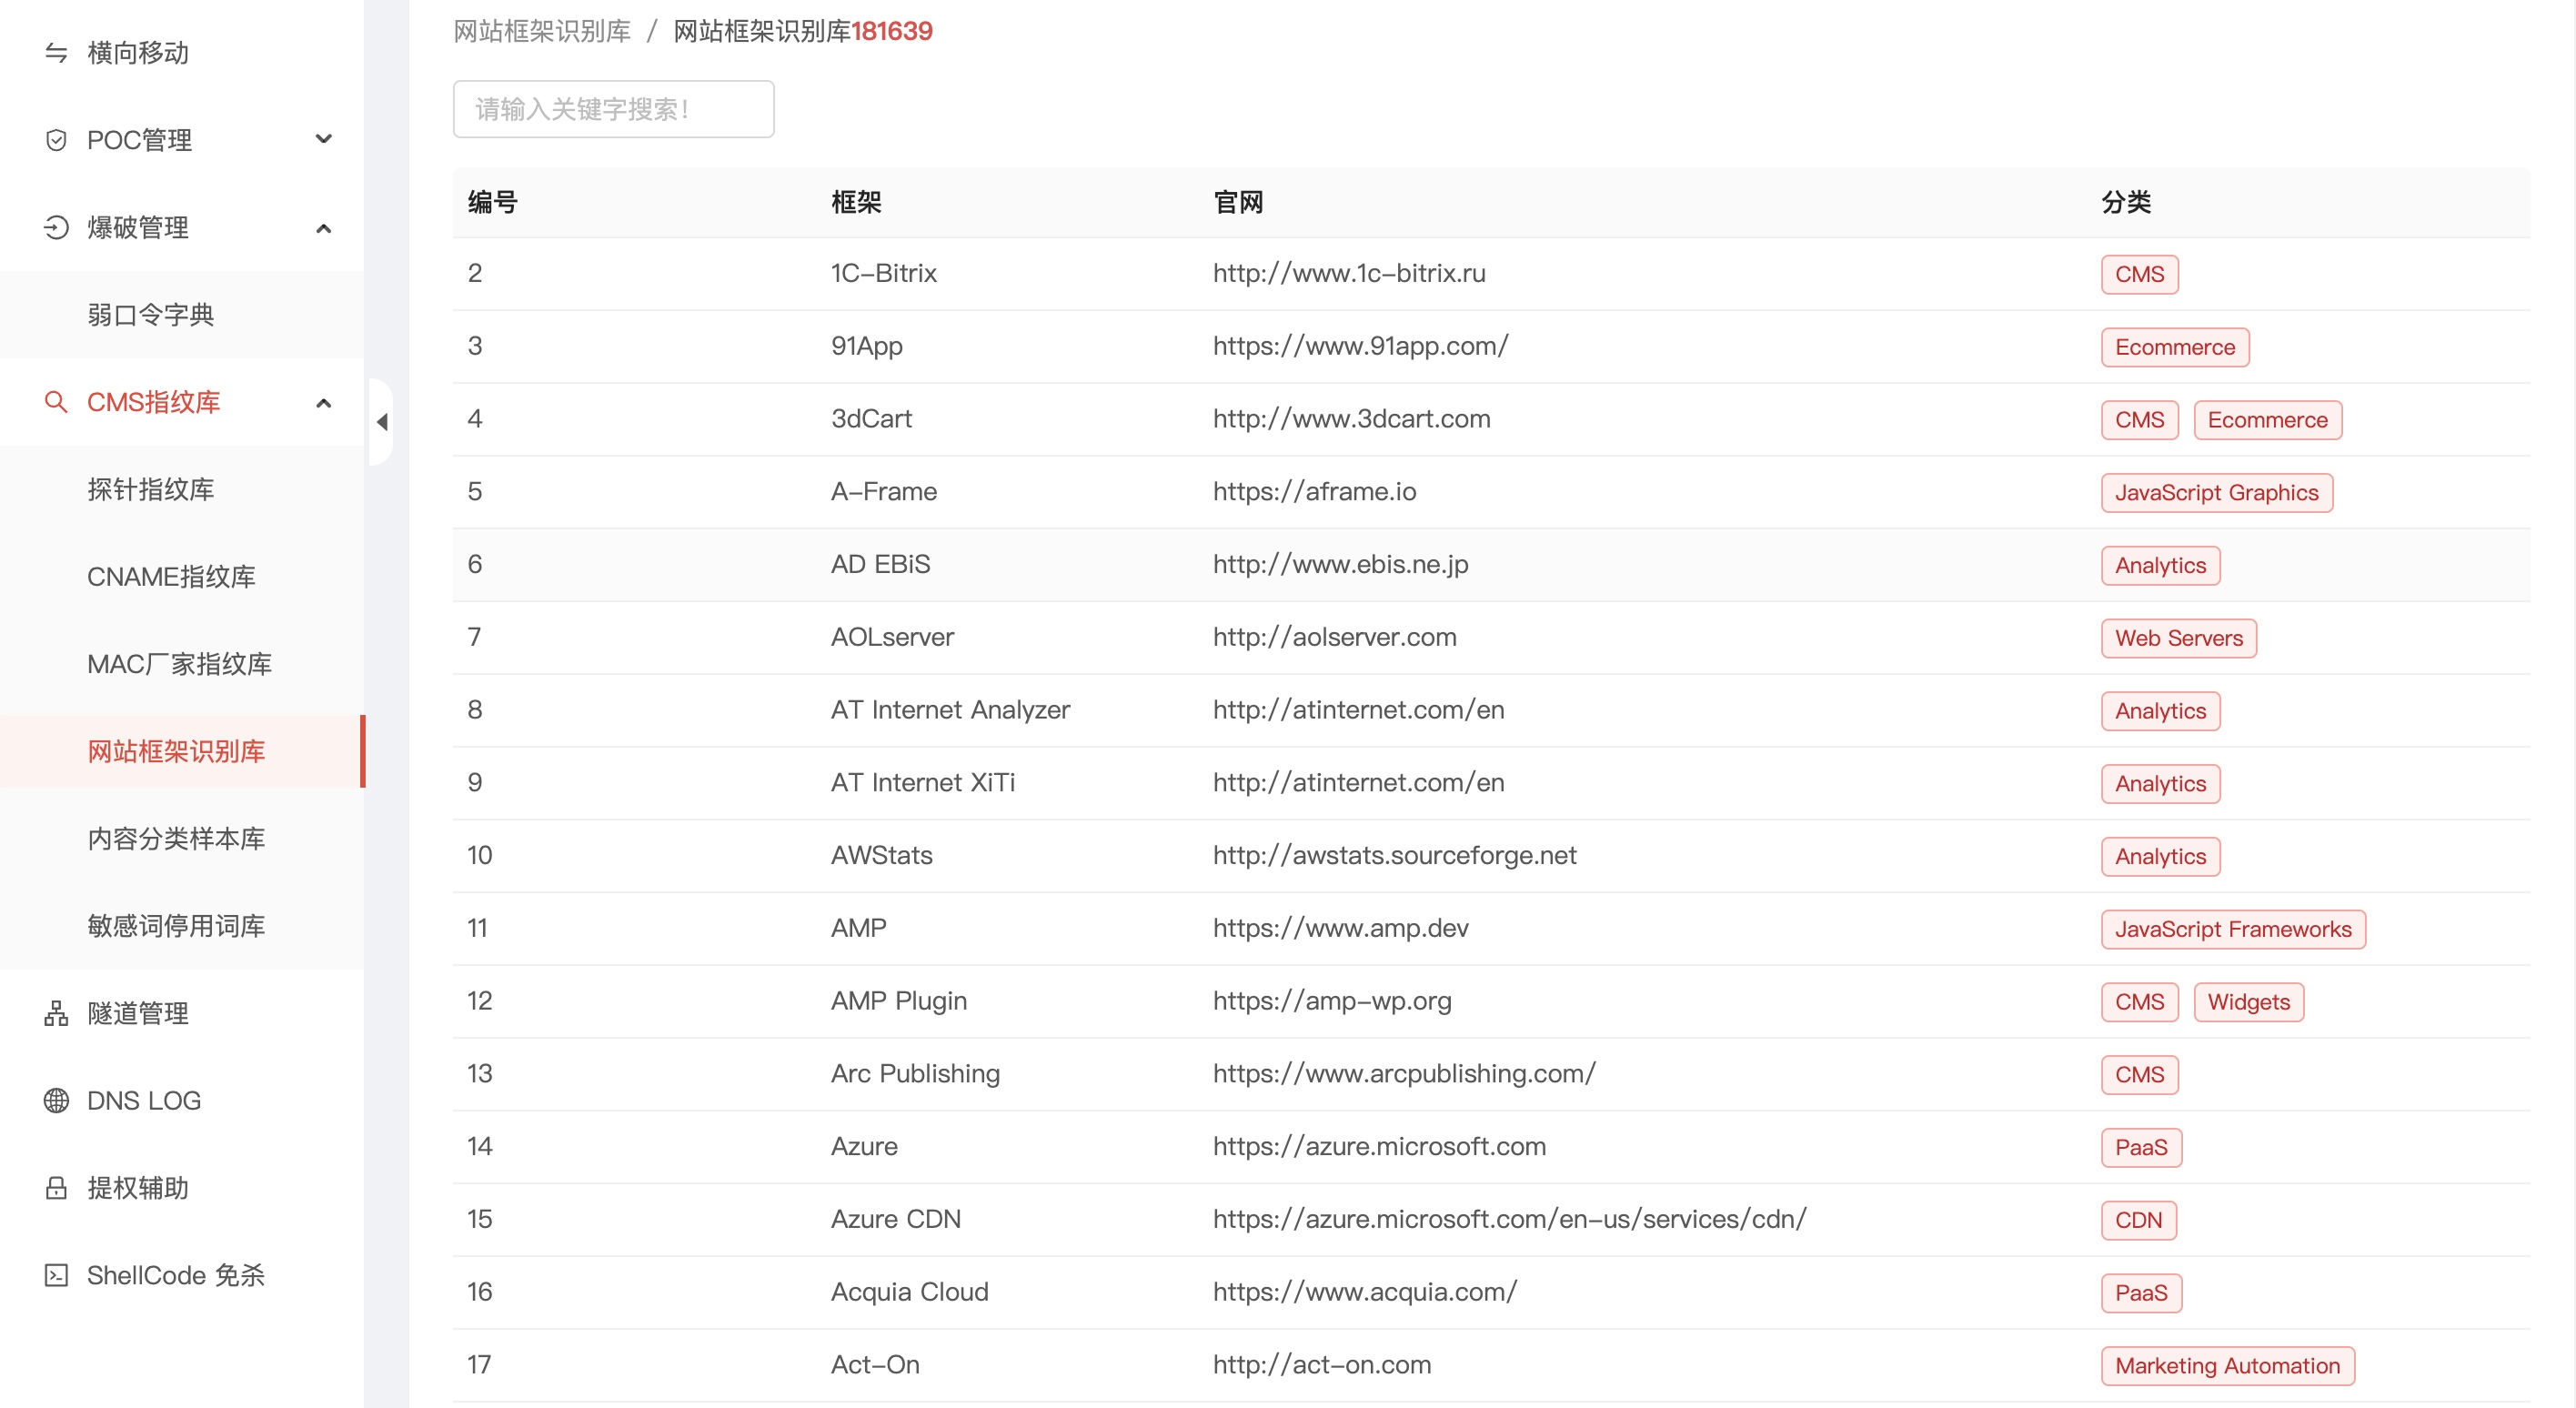Focus the keyword search input field

tap(613, 109)
